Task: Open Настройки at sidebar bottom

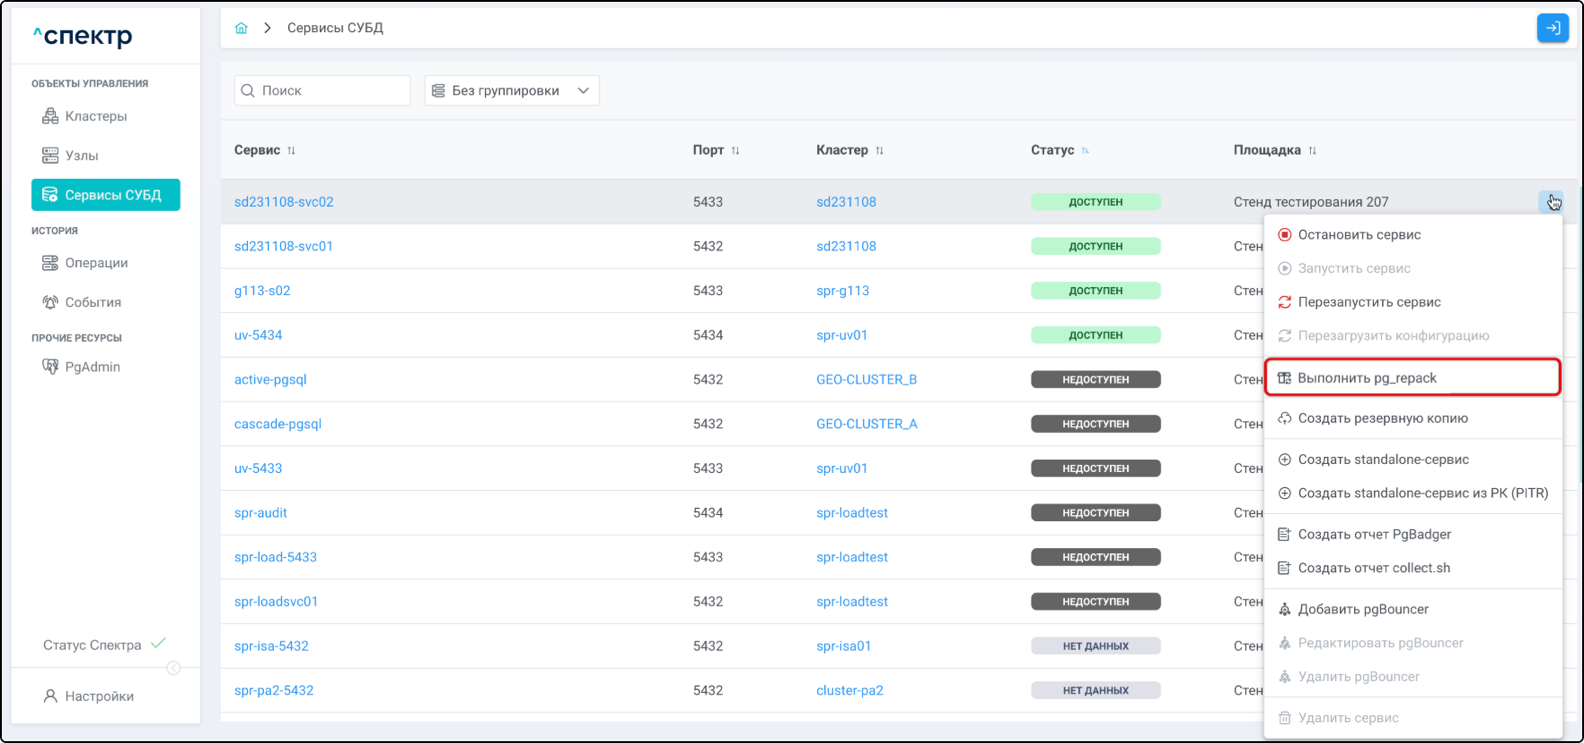Action: 98,696
